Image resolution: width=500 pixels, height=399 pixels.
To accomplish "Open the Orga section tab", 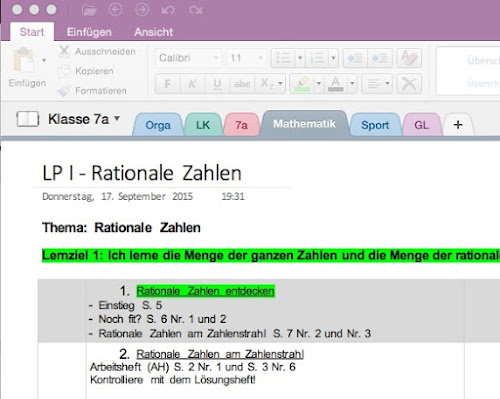I will coord(158,125).
